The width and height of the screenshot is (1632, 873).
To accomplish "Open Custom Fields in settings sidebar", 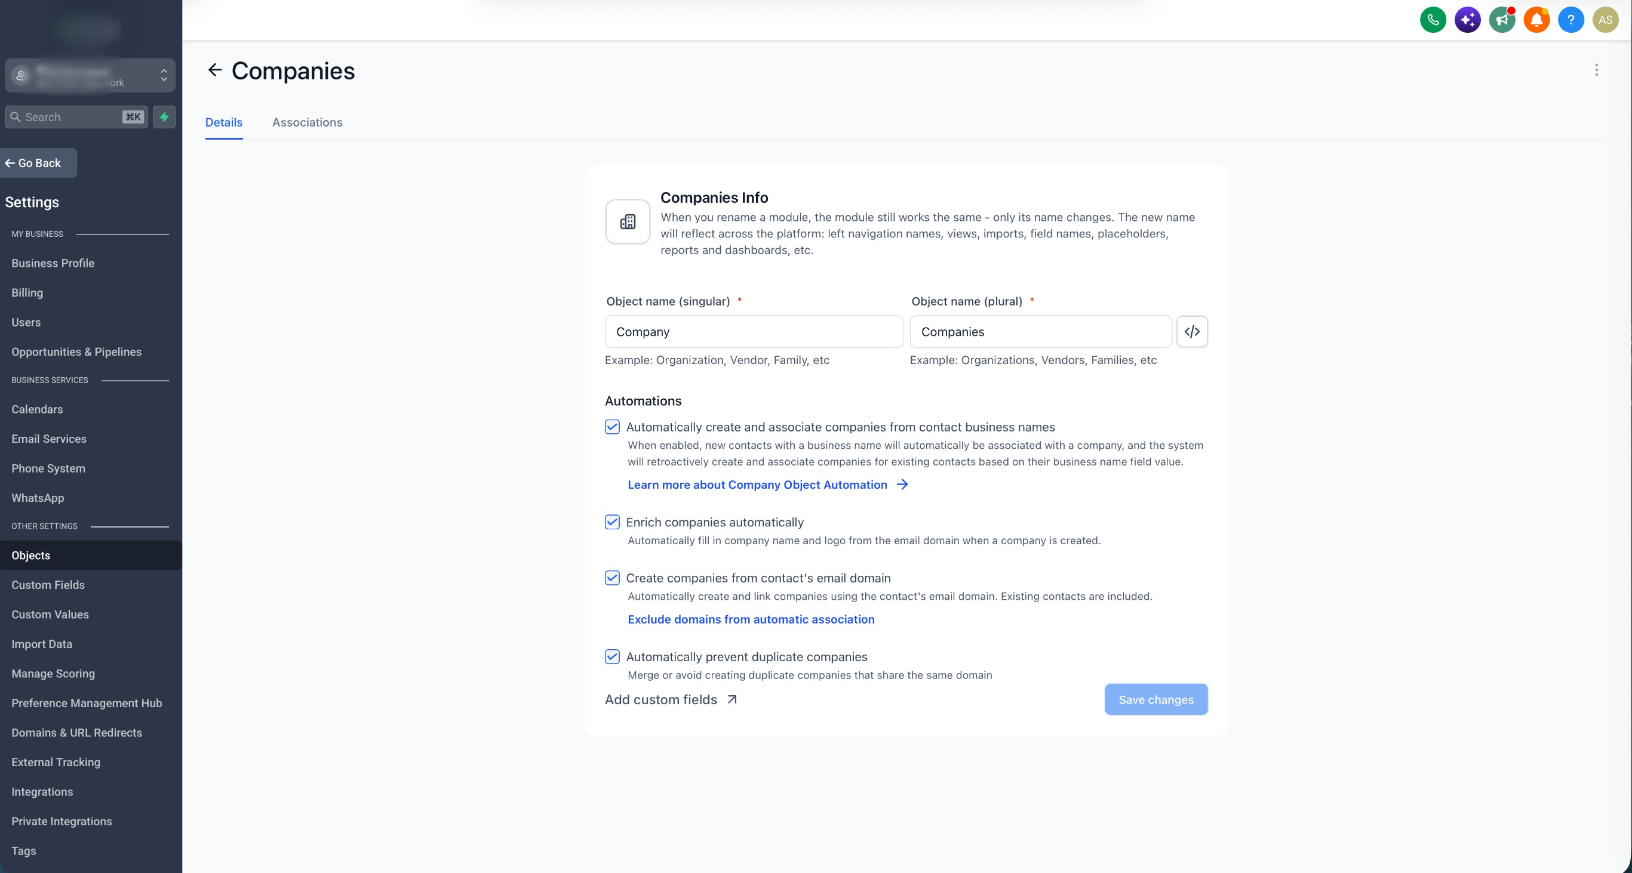I will click(48, 585).
